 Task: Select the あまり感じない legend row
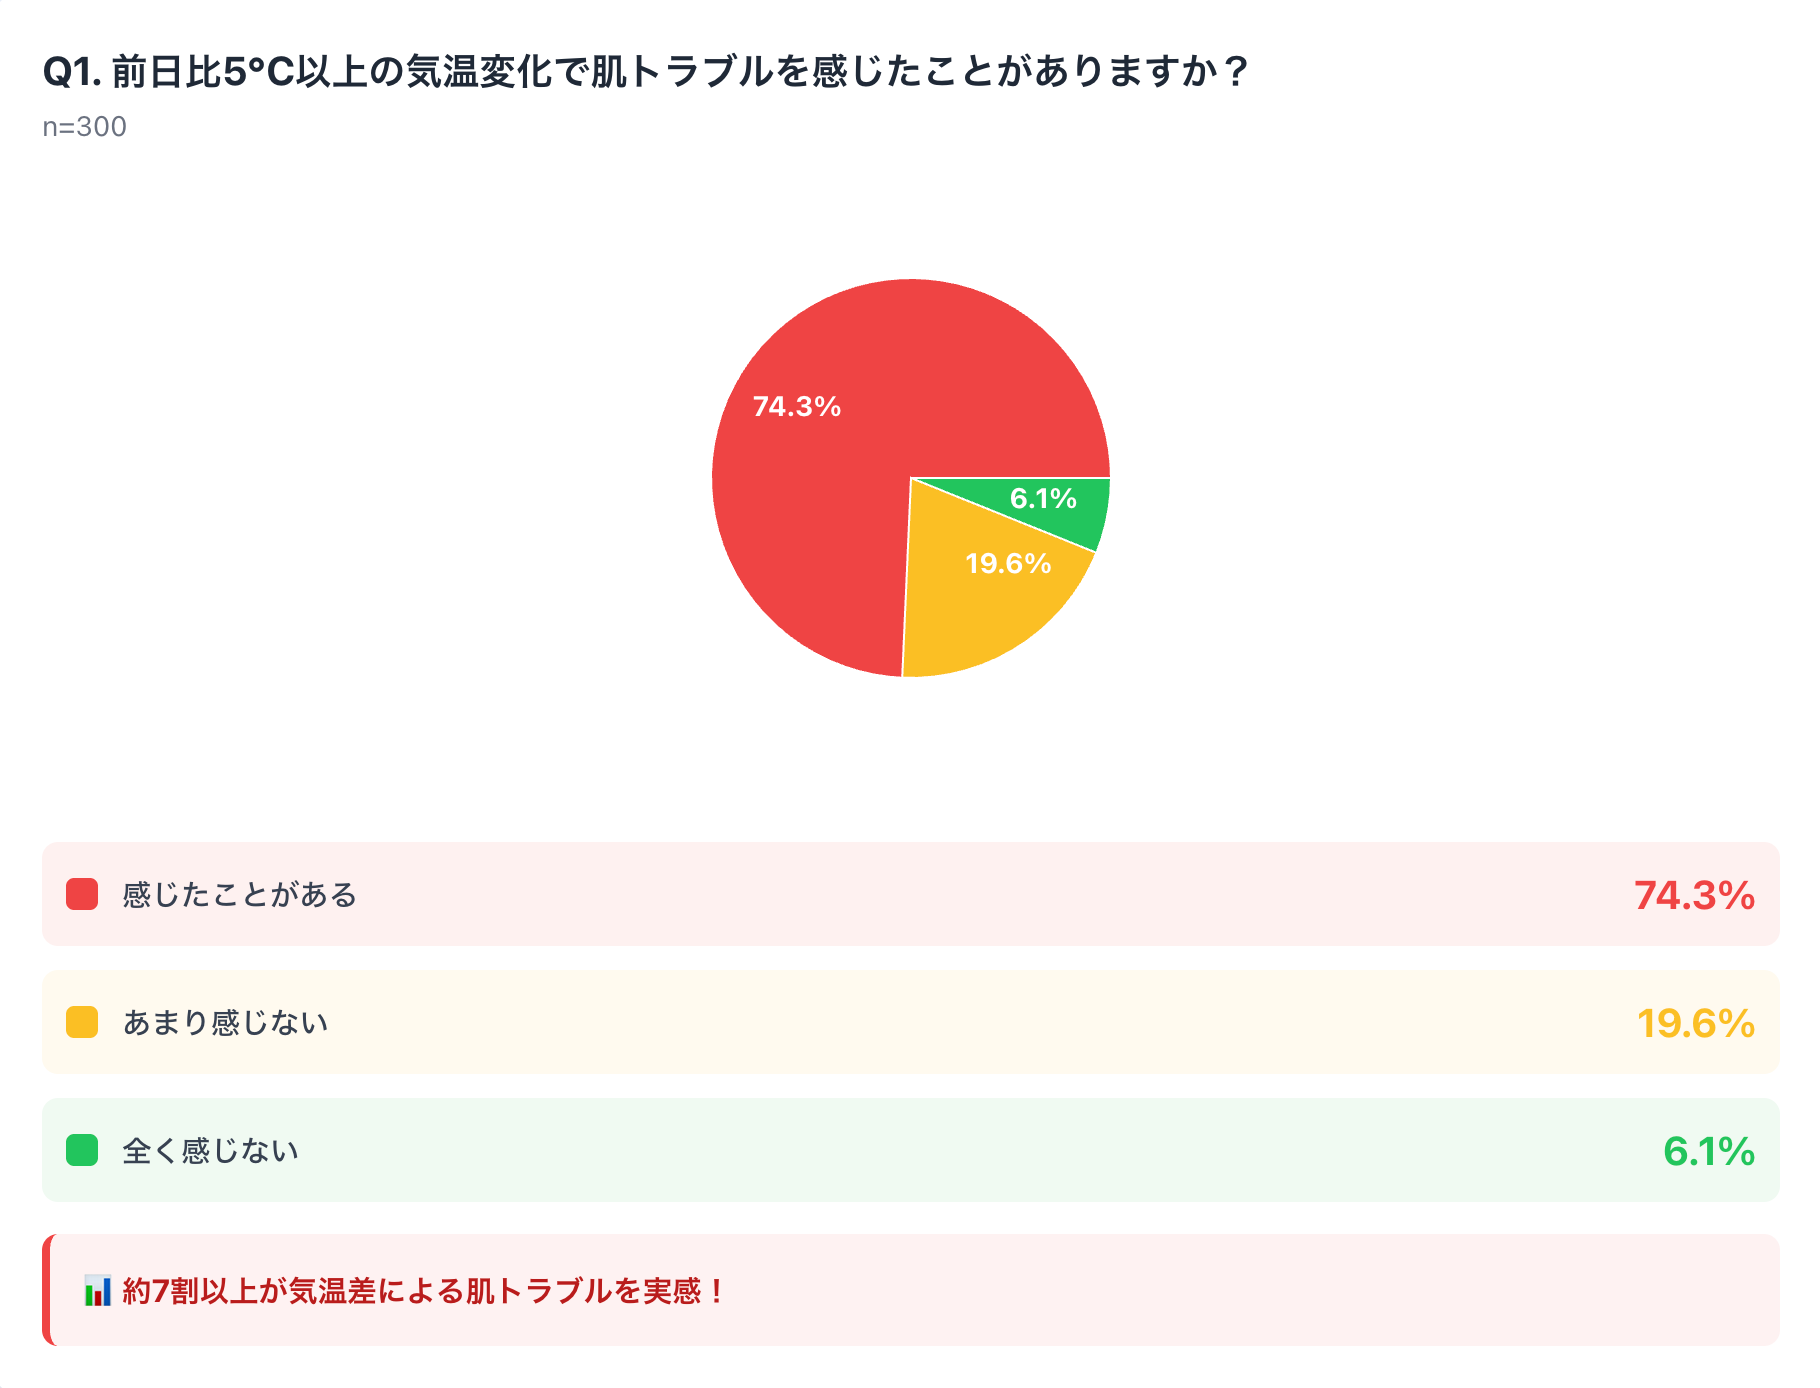coord(910,1022)
